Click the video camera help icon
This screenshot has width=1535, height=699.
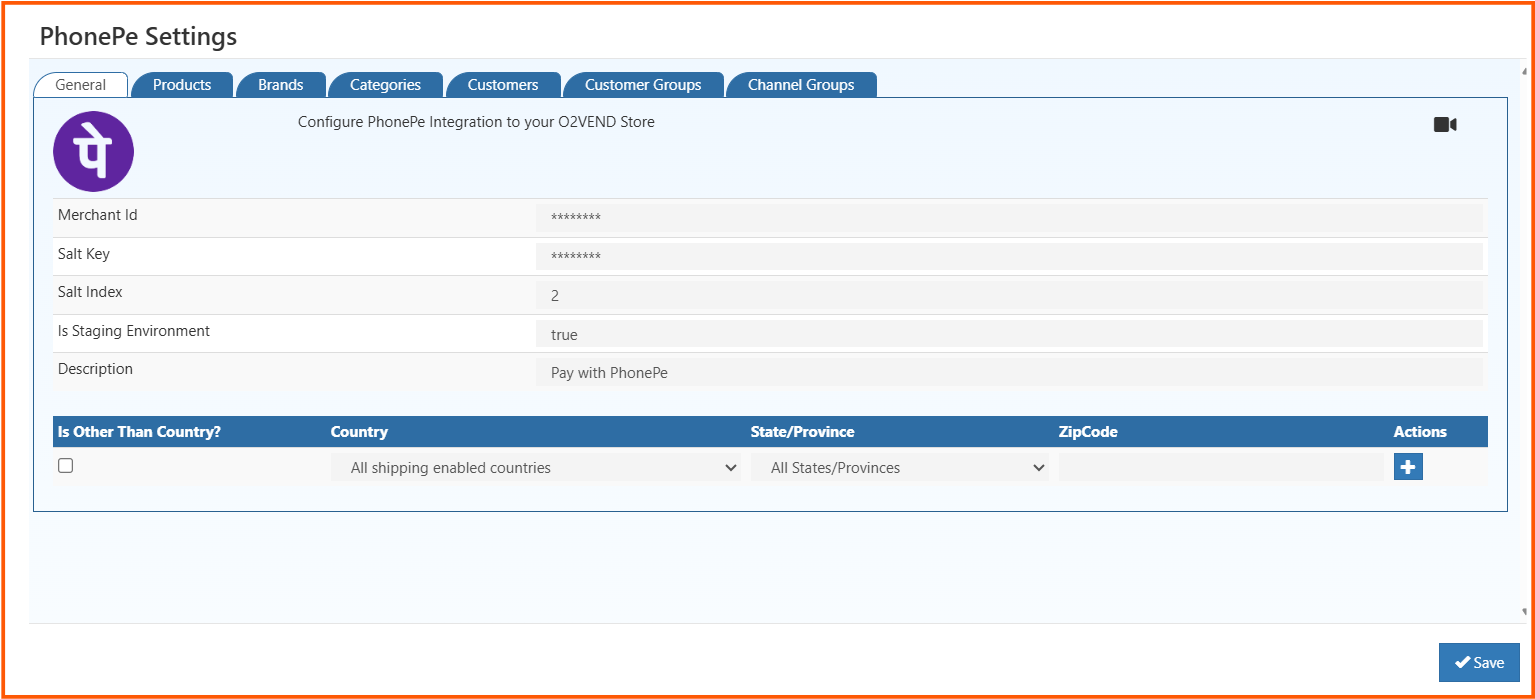coord(1444,125)
